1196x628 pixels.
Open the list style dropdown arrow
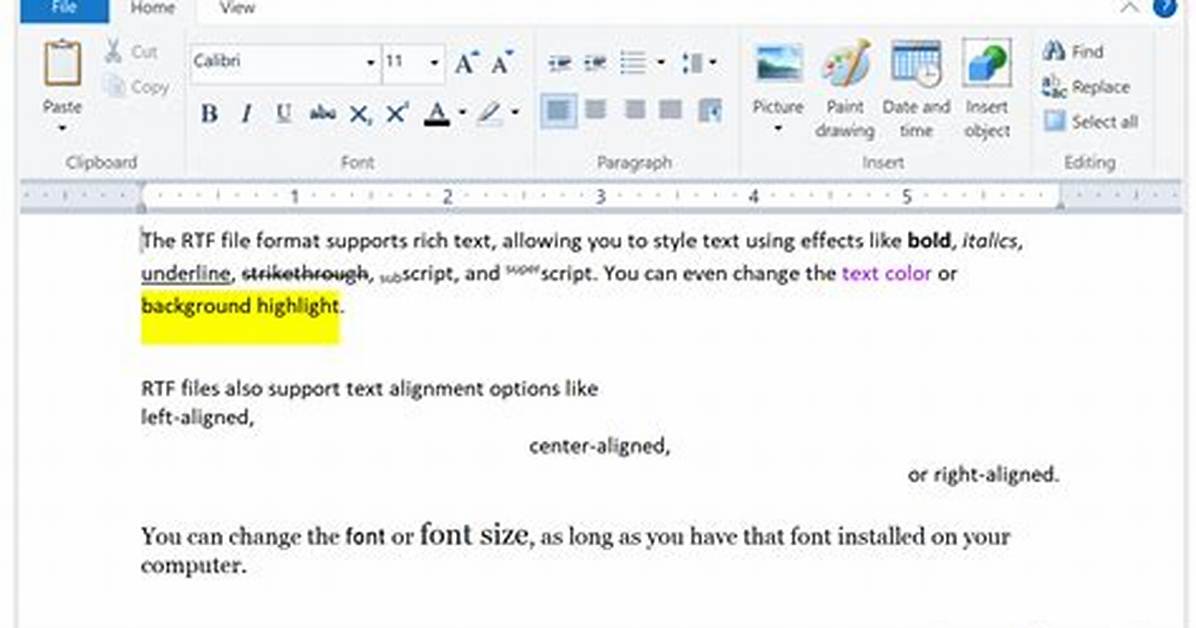click(x=661, y=63)
